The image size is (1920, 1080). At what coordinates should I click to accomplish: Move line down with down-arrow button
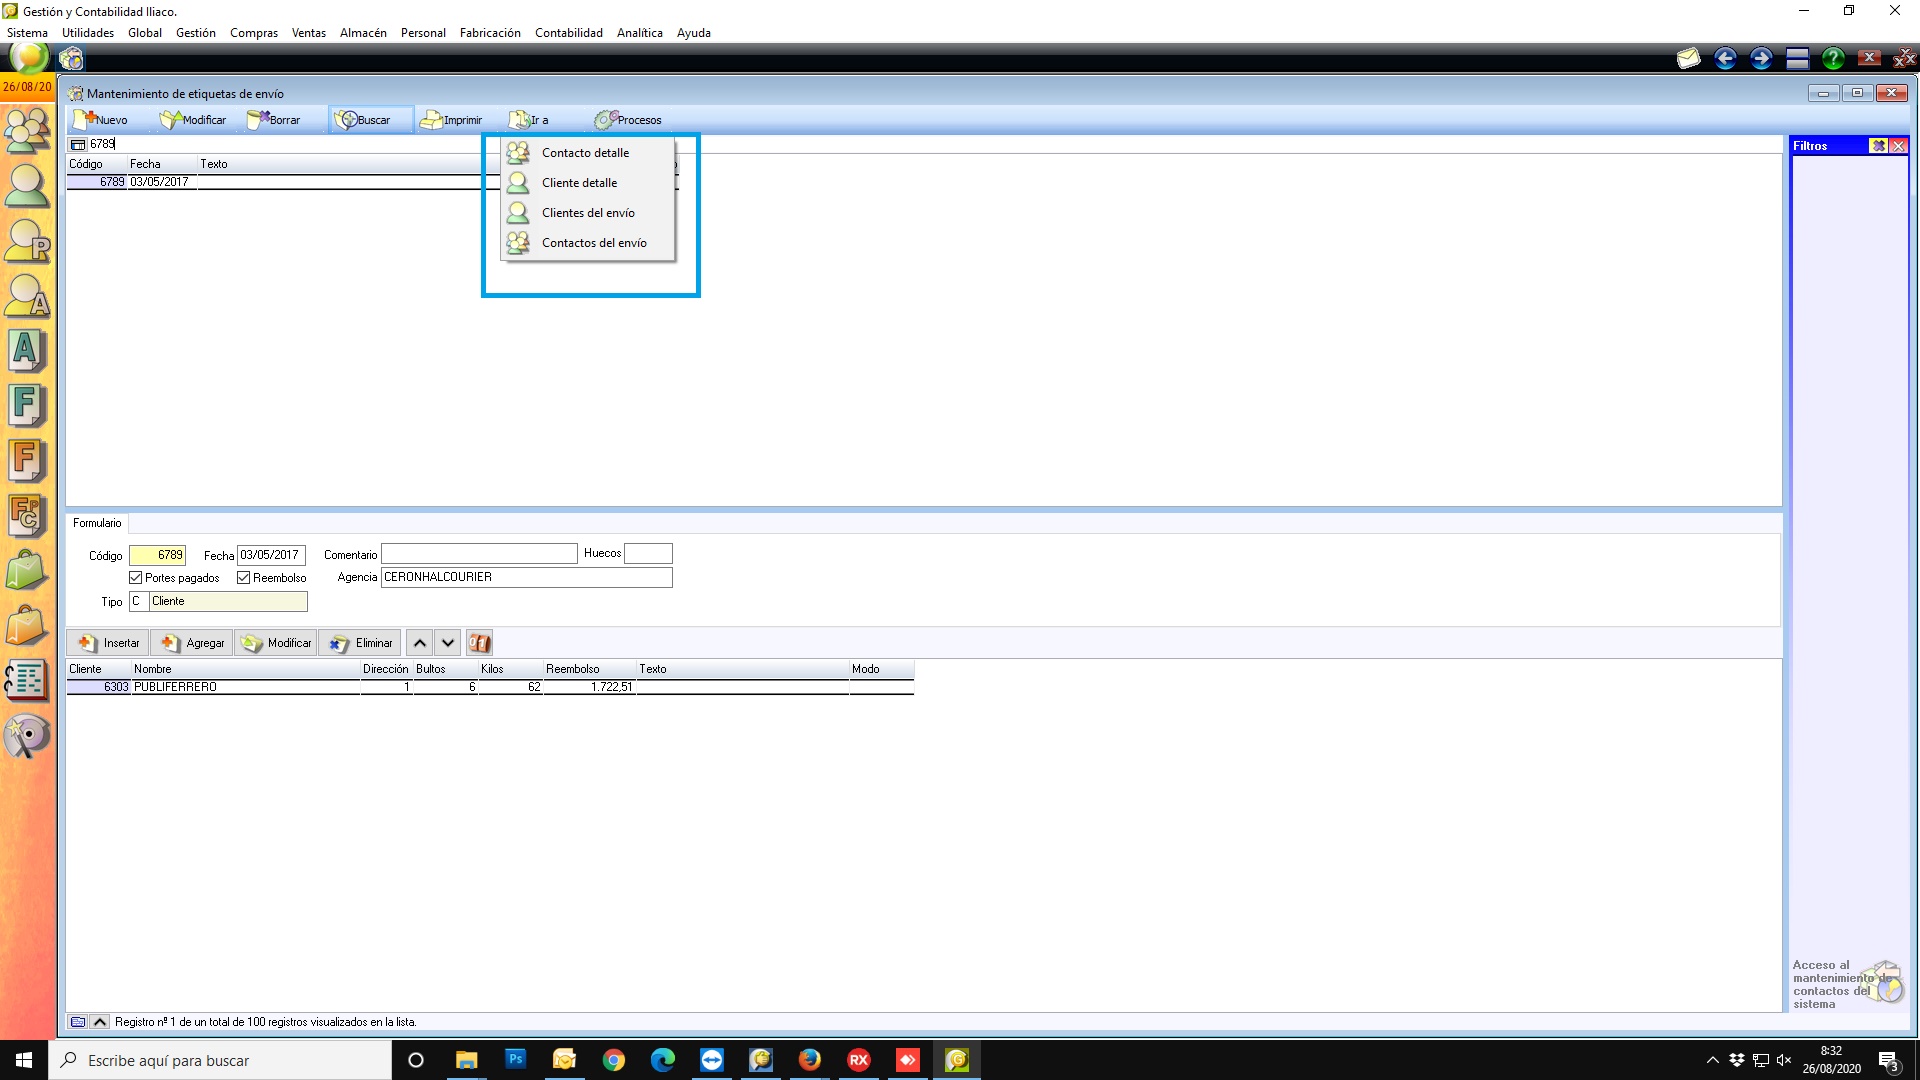(x=448, y=643)
